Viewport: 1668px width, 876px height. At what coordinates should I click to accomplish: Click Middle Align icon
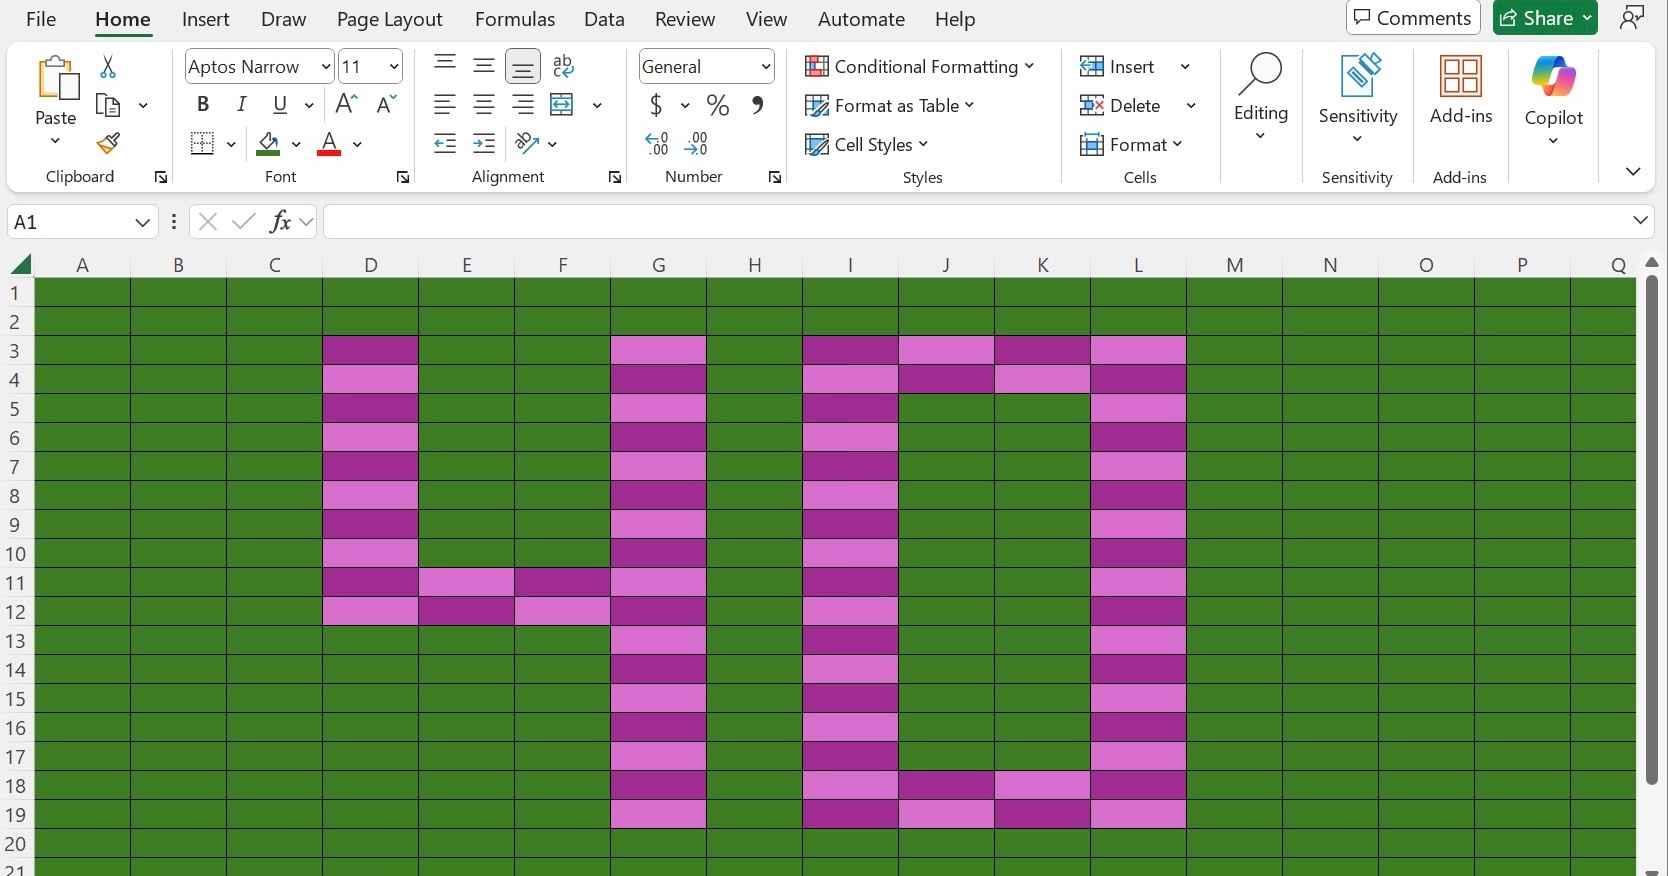(x=484, y=66)
